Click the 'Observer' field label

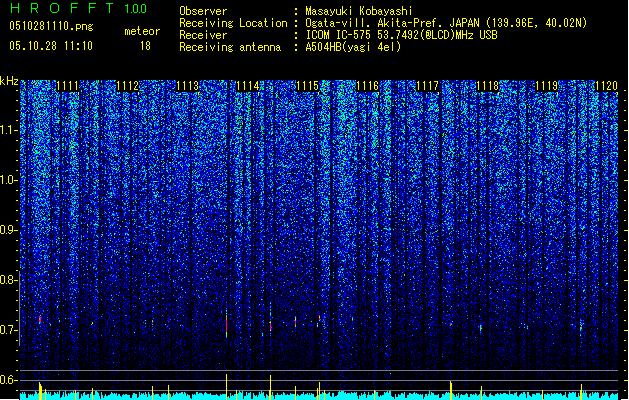(203, 11)
